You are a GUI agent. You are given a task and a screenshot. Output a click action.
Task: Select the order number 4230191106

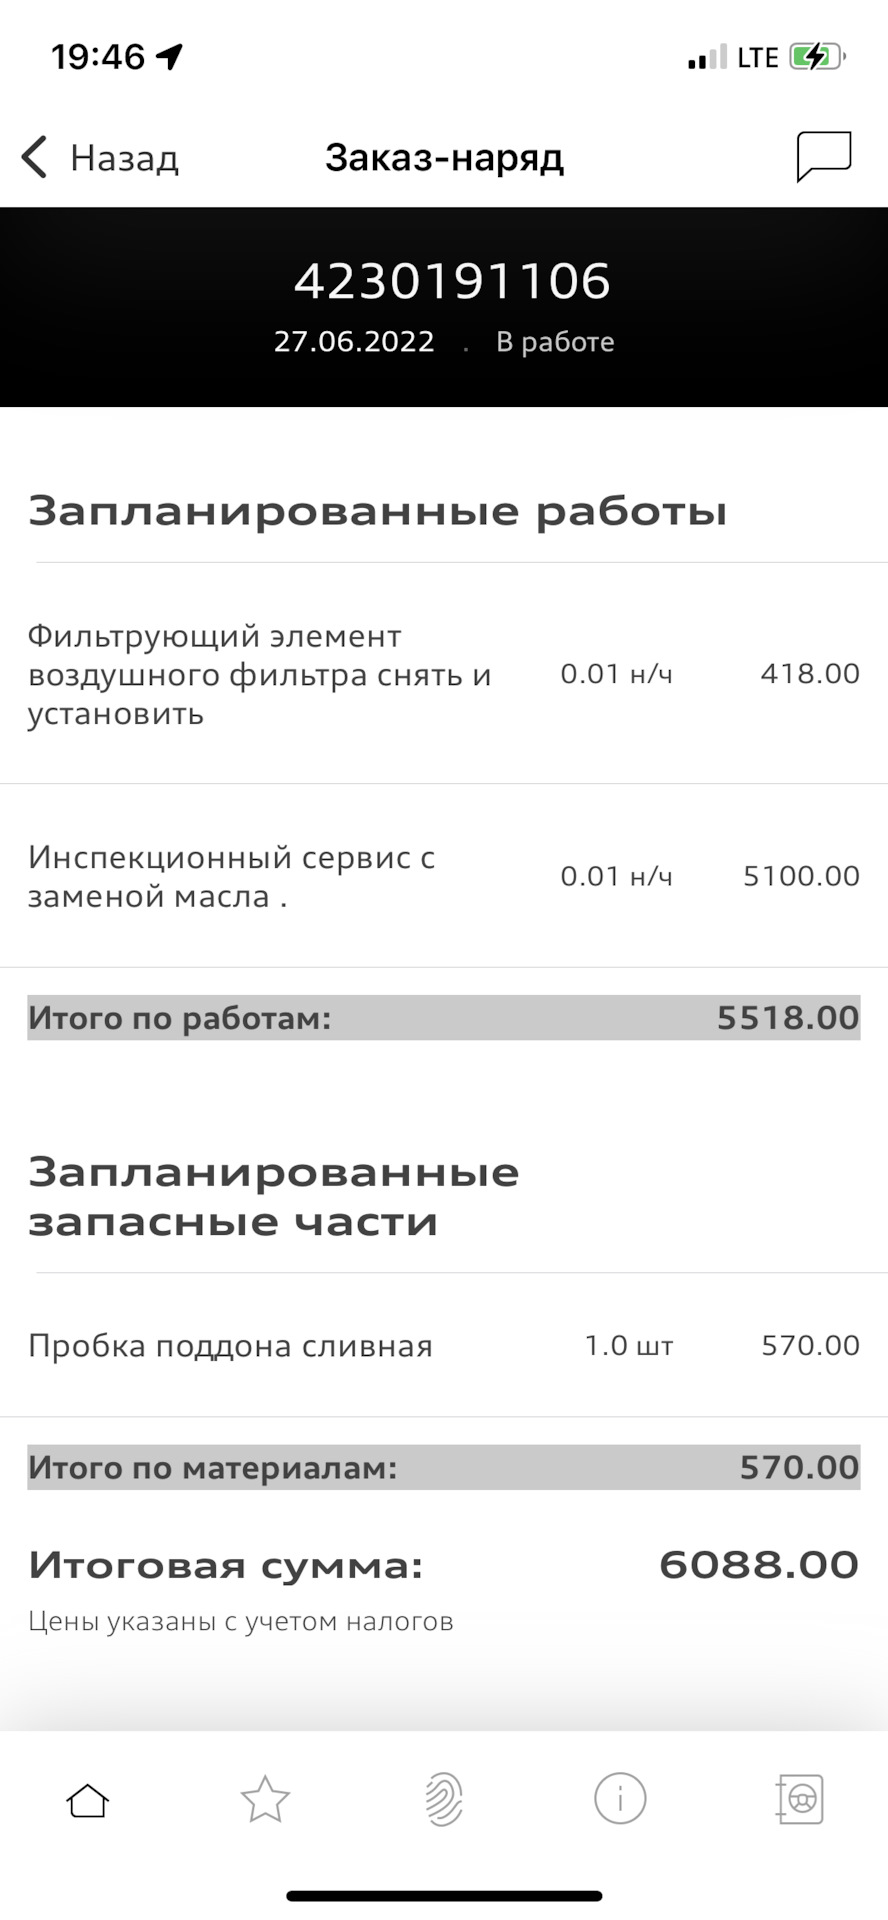coord(452,281)
